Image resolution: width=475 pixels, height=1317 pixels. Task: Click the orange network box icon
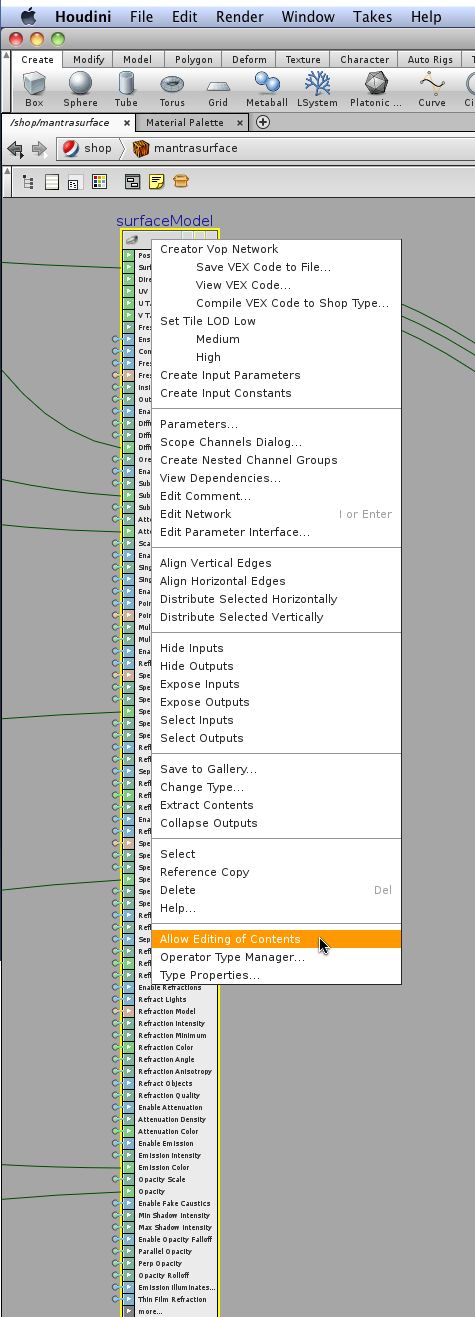[181, 182]
